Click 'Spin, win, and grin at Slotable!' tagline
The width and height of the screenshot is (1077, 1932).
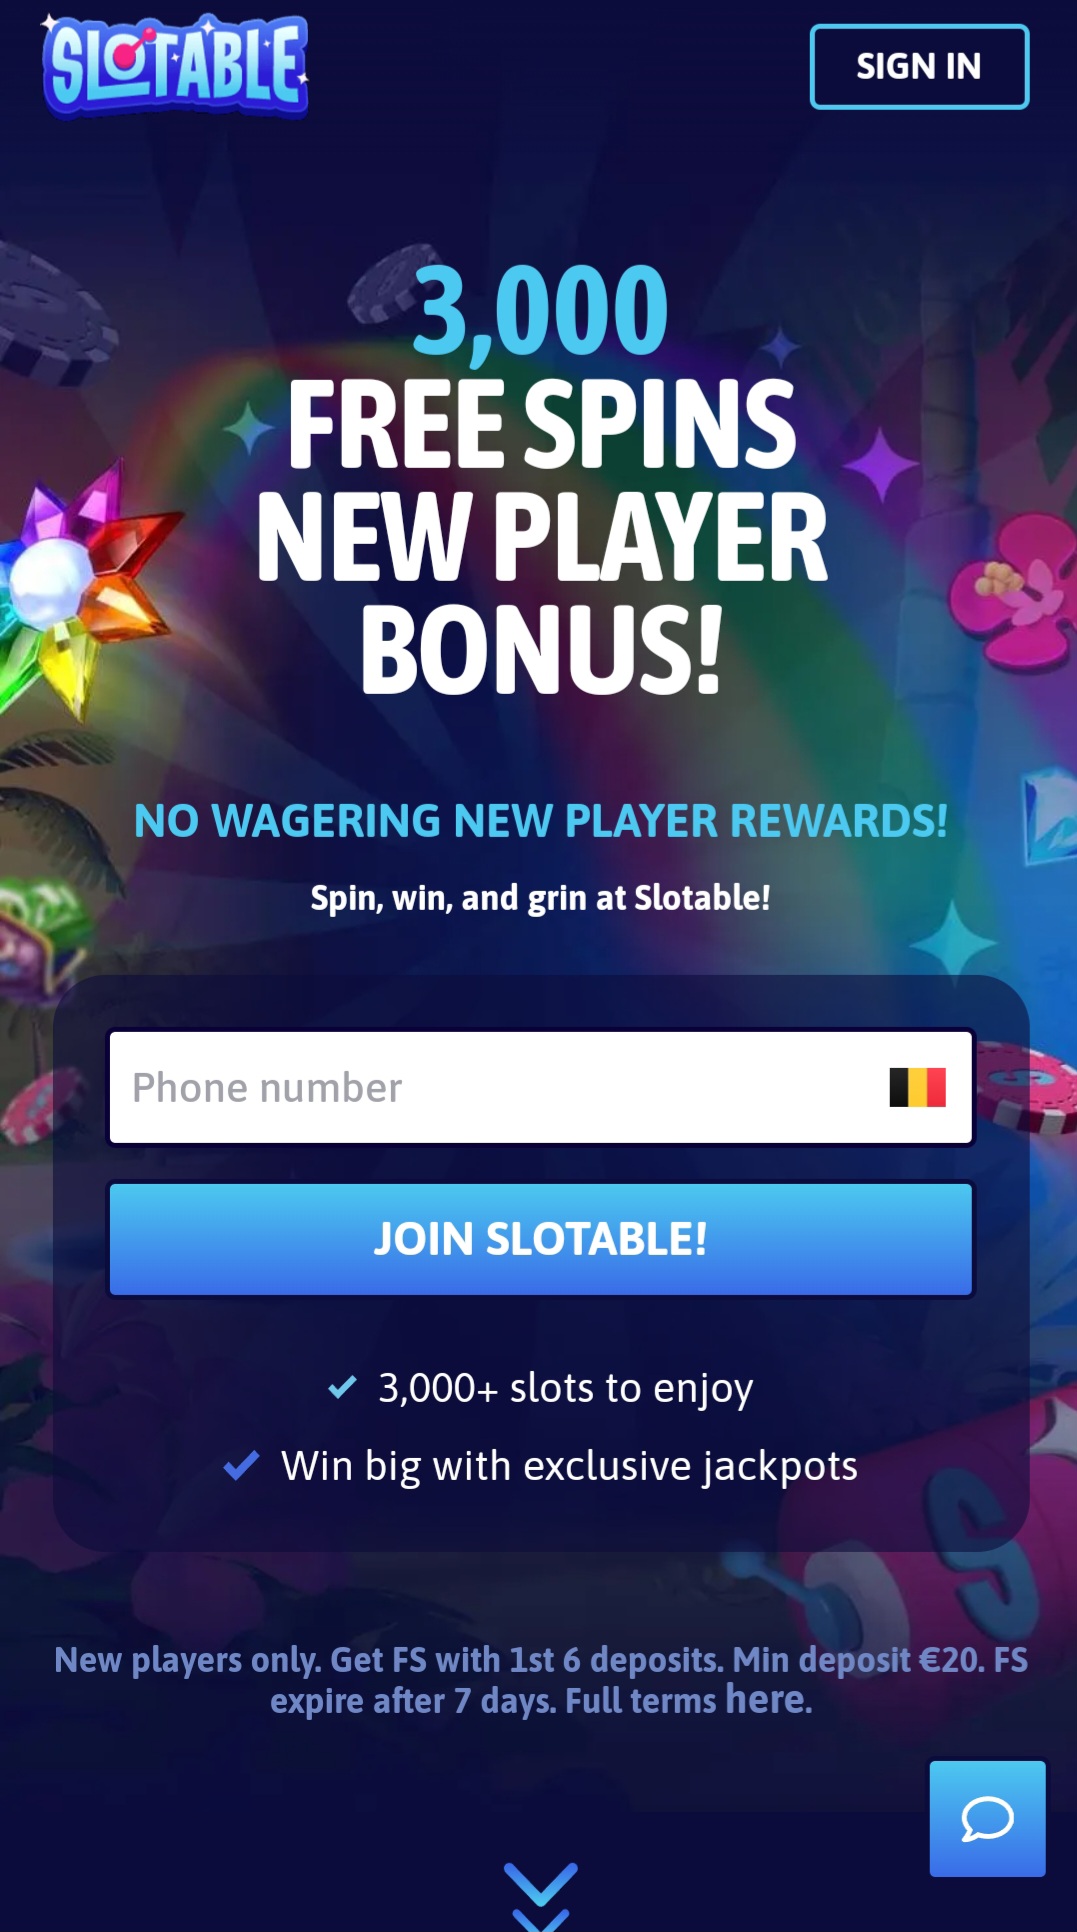(x=540, y=898)
